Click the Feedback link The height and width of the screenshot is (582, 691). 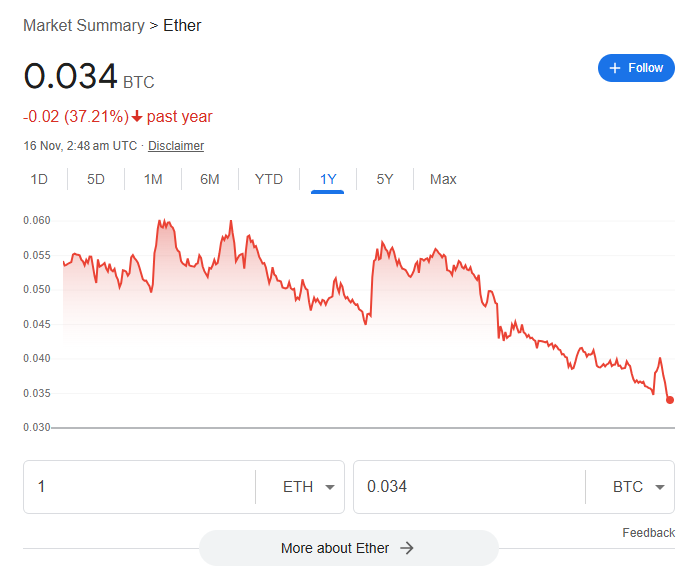pos(648,533)
